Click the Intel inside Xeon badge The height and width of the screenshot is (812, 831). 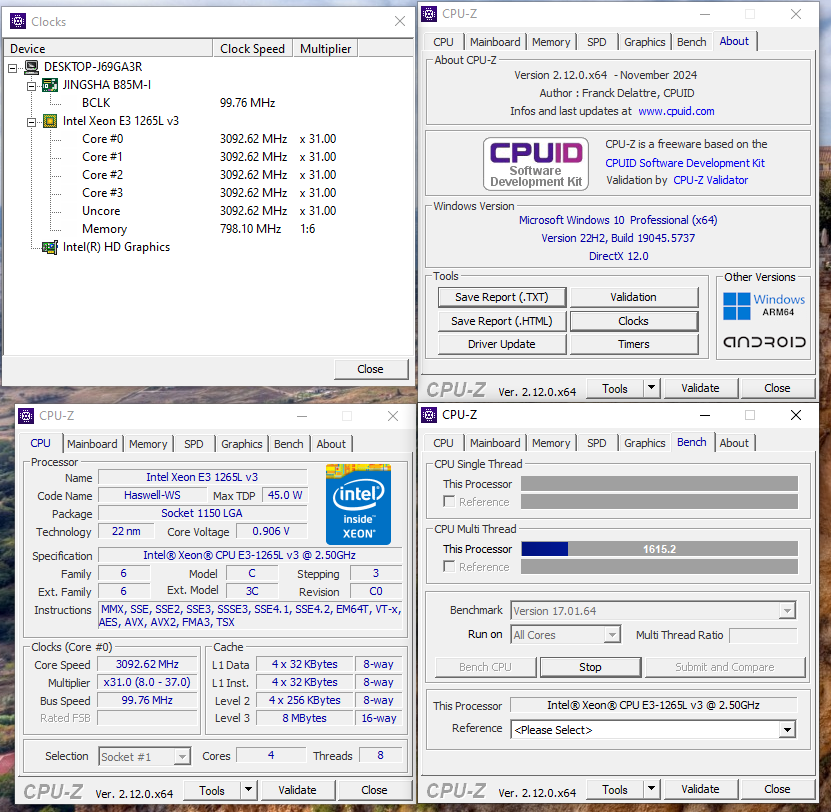pos(358,505)
